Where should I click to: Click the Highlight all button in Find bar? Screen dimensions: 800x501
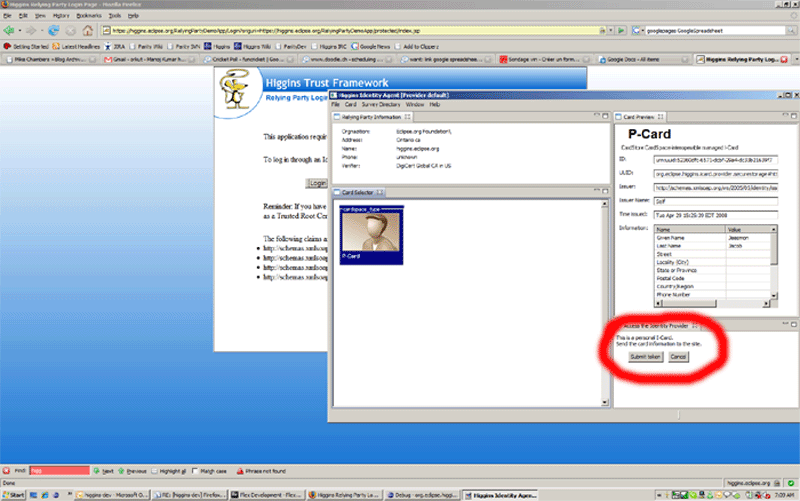[169, 471]
